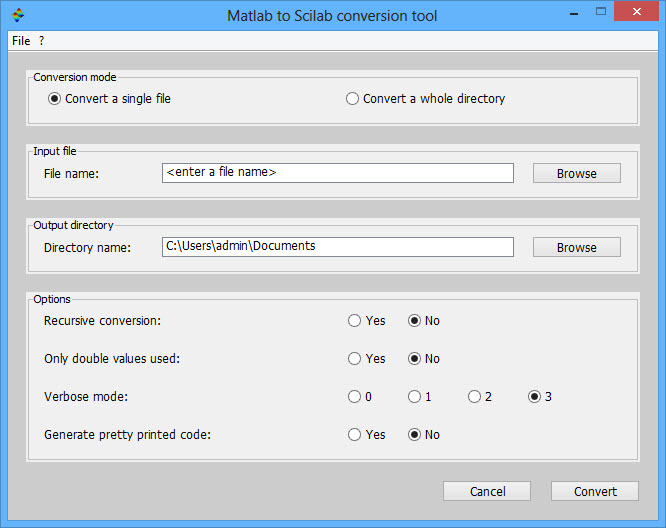Enable pretty printed code with Yes
The image size is (666, 528).
tap(367, 435)
